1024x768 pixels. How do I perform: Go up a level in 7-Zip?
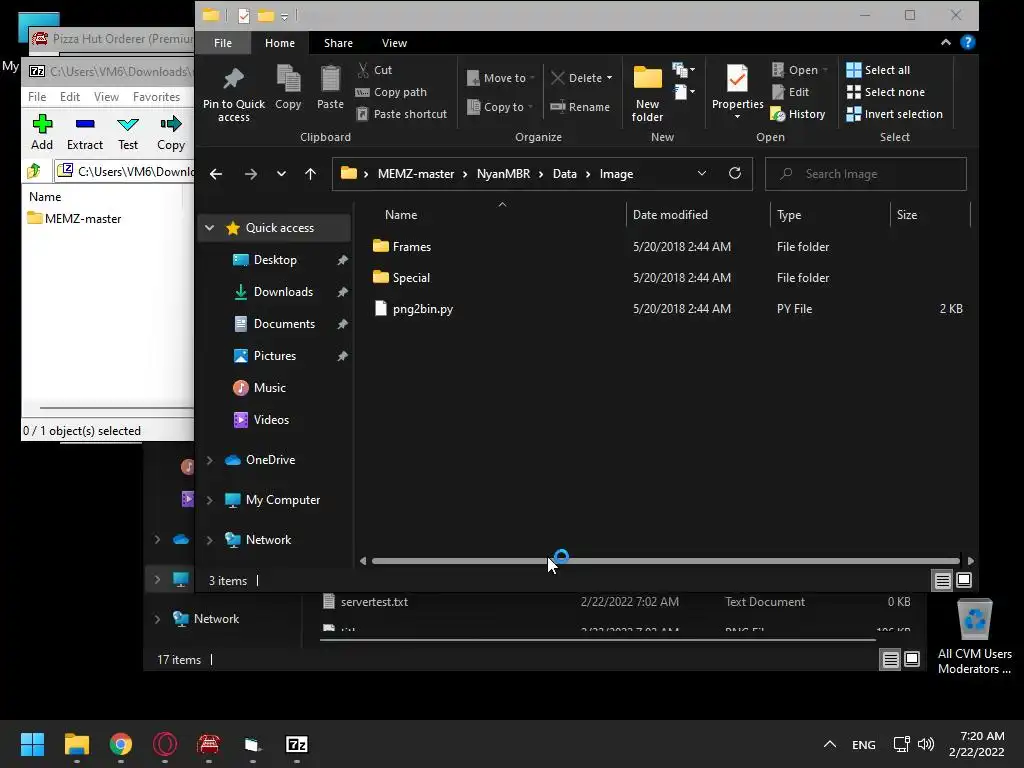34,171
